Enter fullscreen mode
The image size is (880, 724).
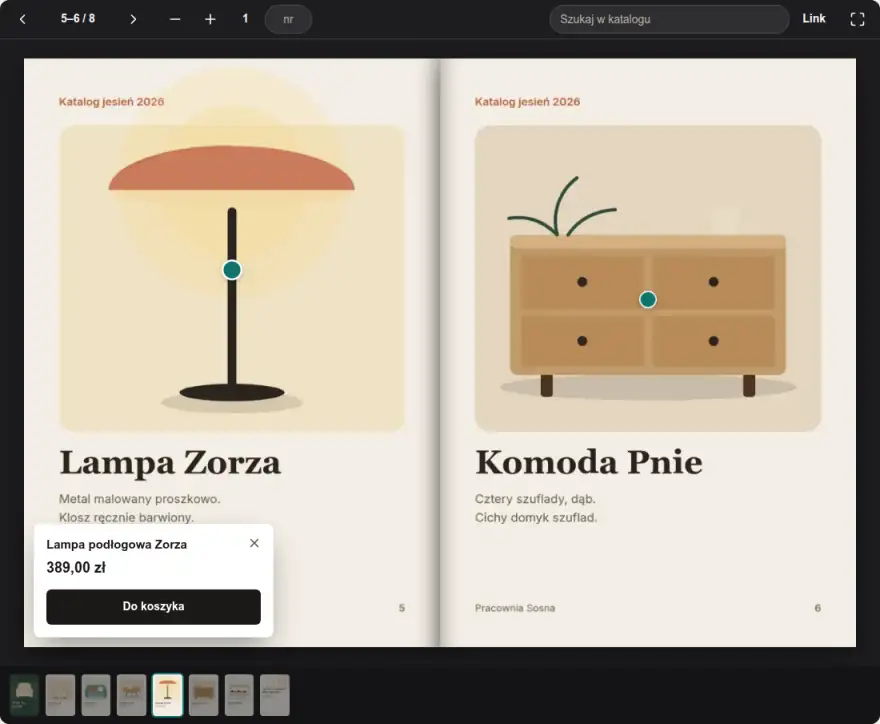pos(857,19)
